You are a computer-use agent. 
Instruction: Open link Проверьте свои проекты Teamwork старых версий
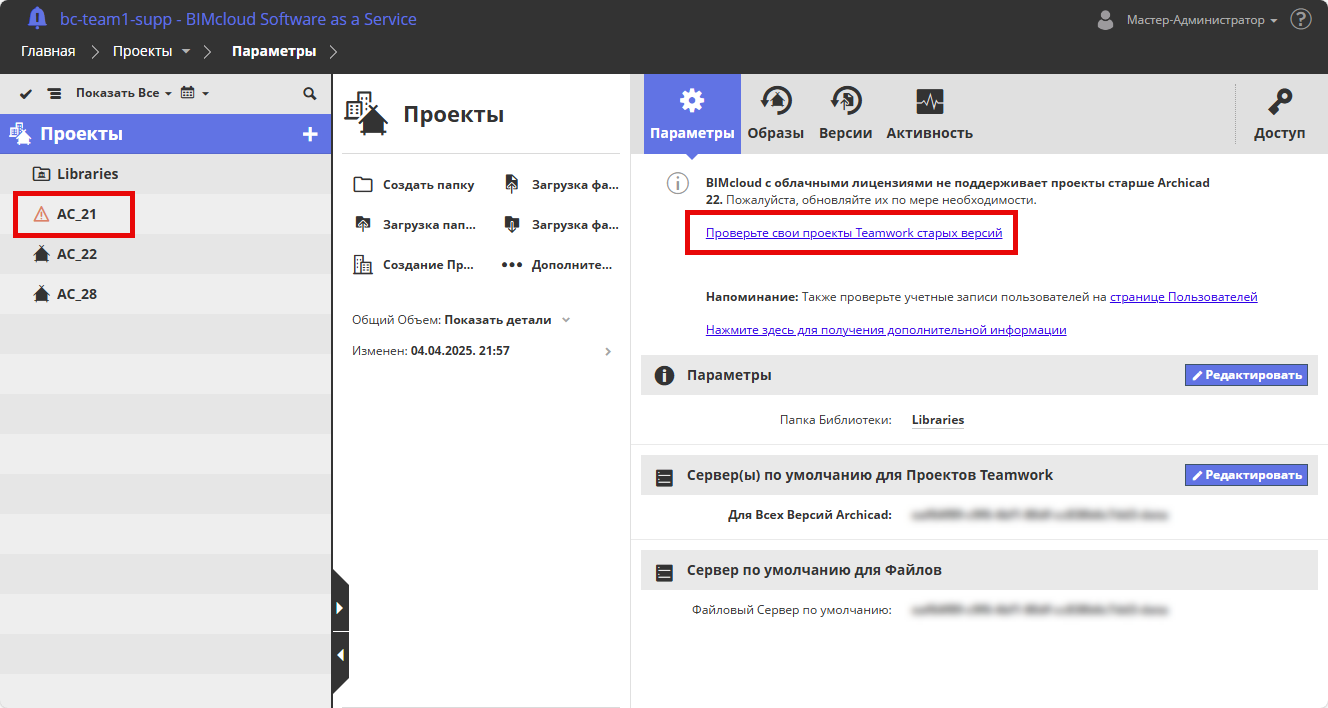pos(854,233)
